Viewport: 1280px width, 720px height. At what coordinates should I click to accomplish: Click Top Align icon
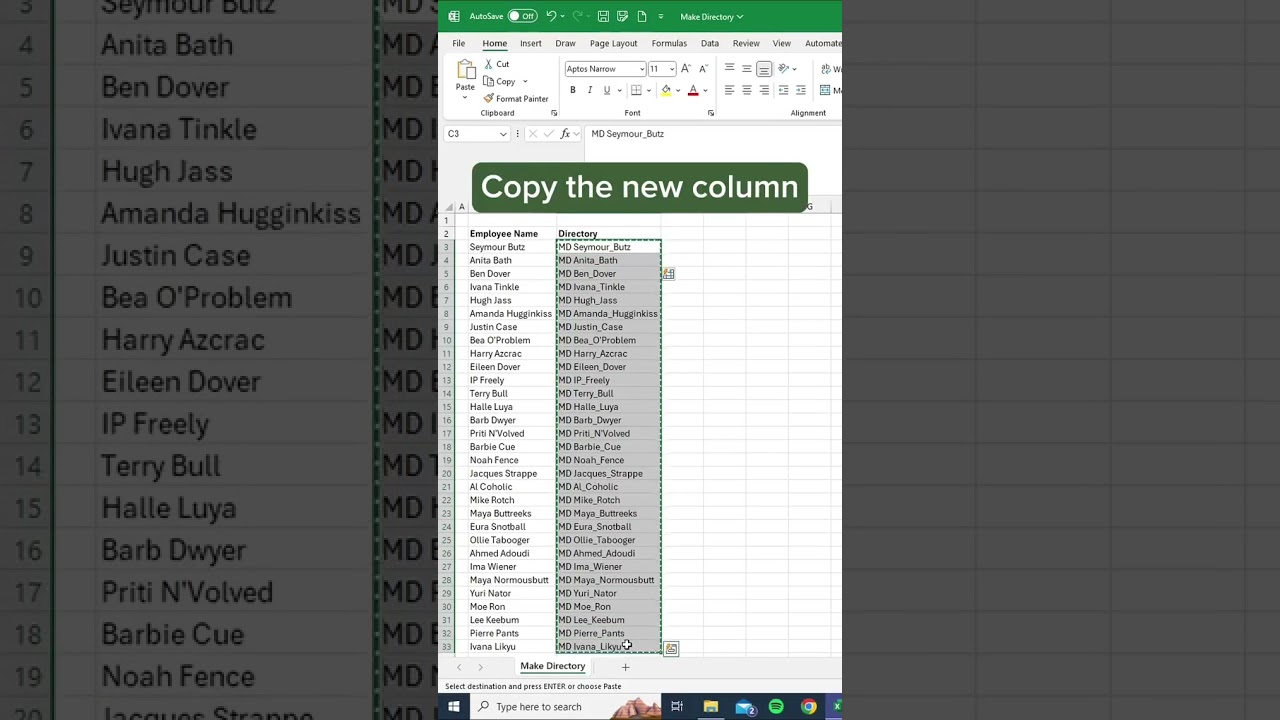[729, 69]
